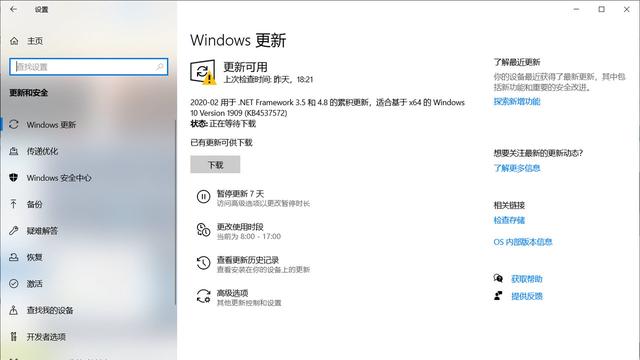This screenshot has width=640, height=360.
Task: Click the 更新和安全 section heading
Action: coord(29,93)
